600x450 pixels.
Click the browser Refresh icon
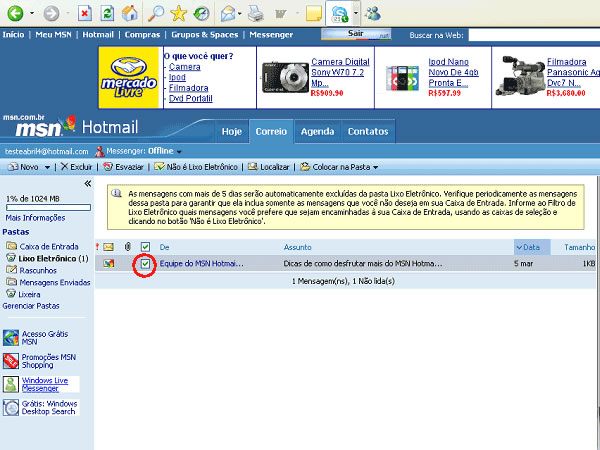[107, 14]
